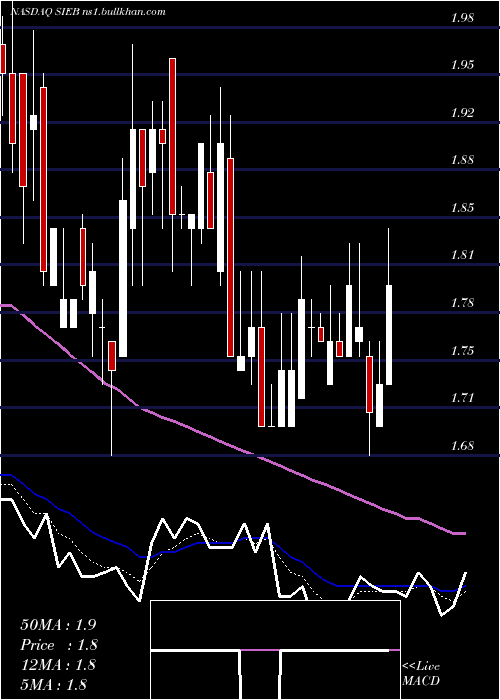Click the 1.81 price axis label

tap(462, 255)
